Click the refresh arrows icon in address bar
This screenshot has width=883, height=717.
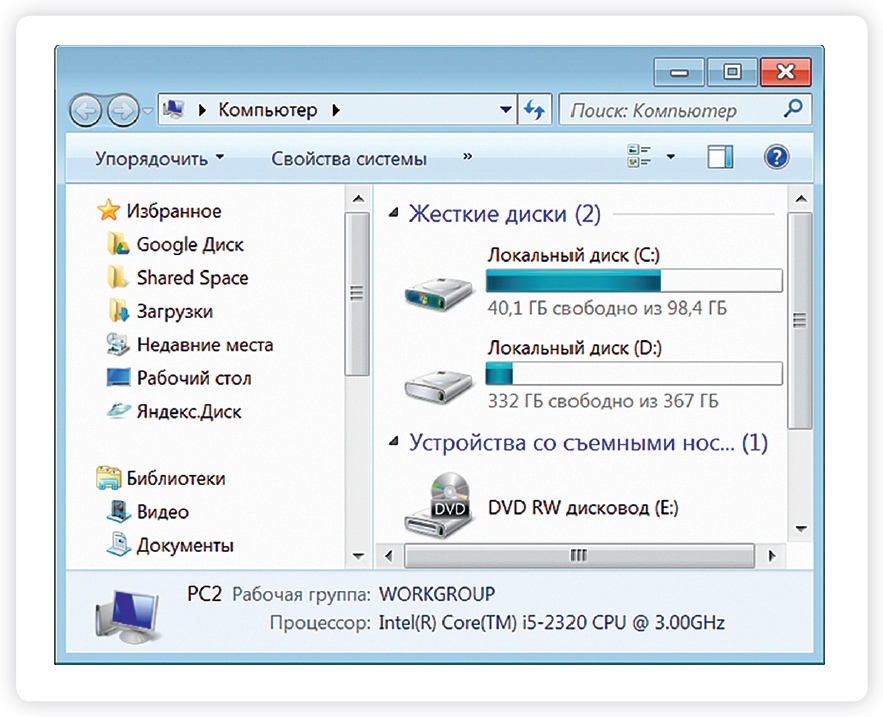tap(535, 110)
